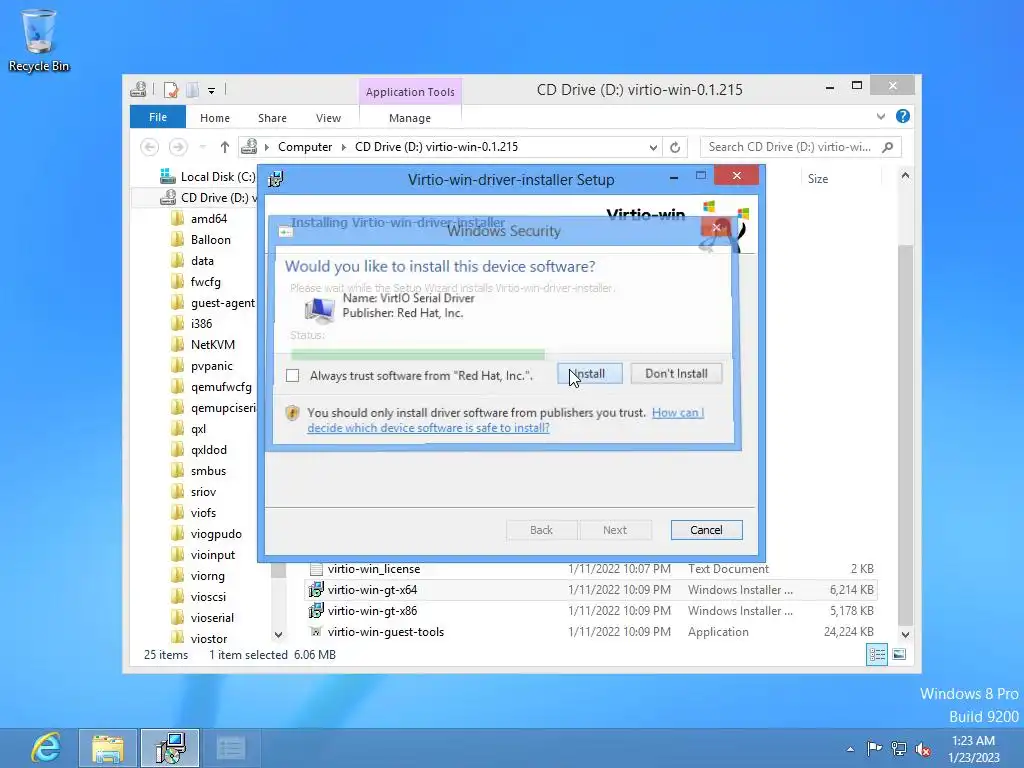The image size is (1024, 768).
Task: Switch to details view icon
Action: pos(876,654)
